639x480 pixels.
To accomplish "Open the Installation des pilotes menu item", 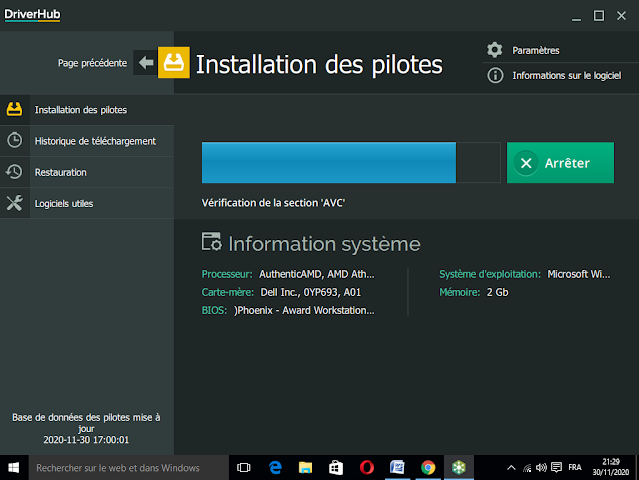I will pos(87,110).
